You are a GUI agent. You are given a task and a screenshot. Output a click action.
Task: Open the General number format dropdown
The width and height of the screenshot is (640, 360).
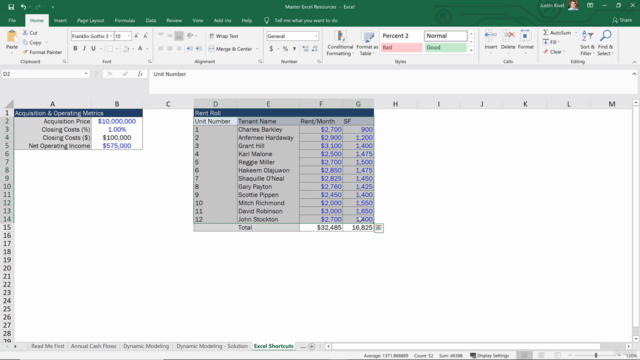tap(316, 36)
